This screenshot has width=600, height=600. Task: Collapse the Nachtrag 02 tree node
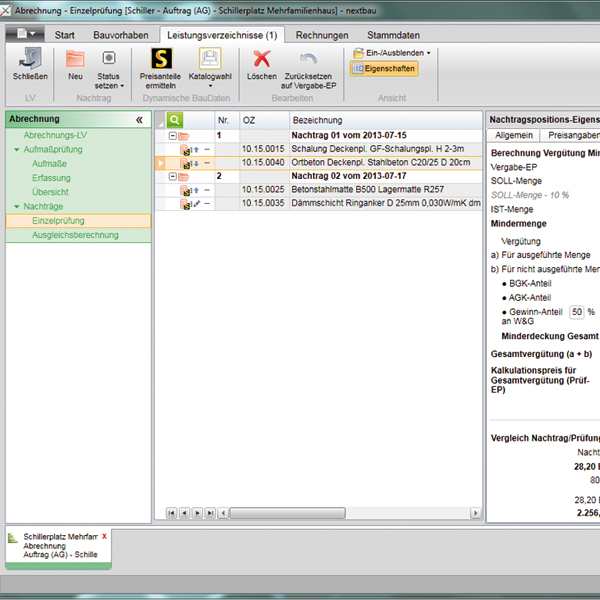[172, 176]
